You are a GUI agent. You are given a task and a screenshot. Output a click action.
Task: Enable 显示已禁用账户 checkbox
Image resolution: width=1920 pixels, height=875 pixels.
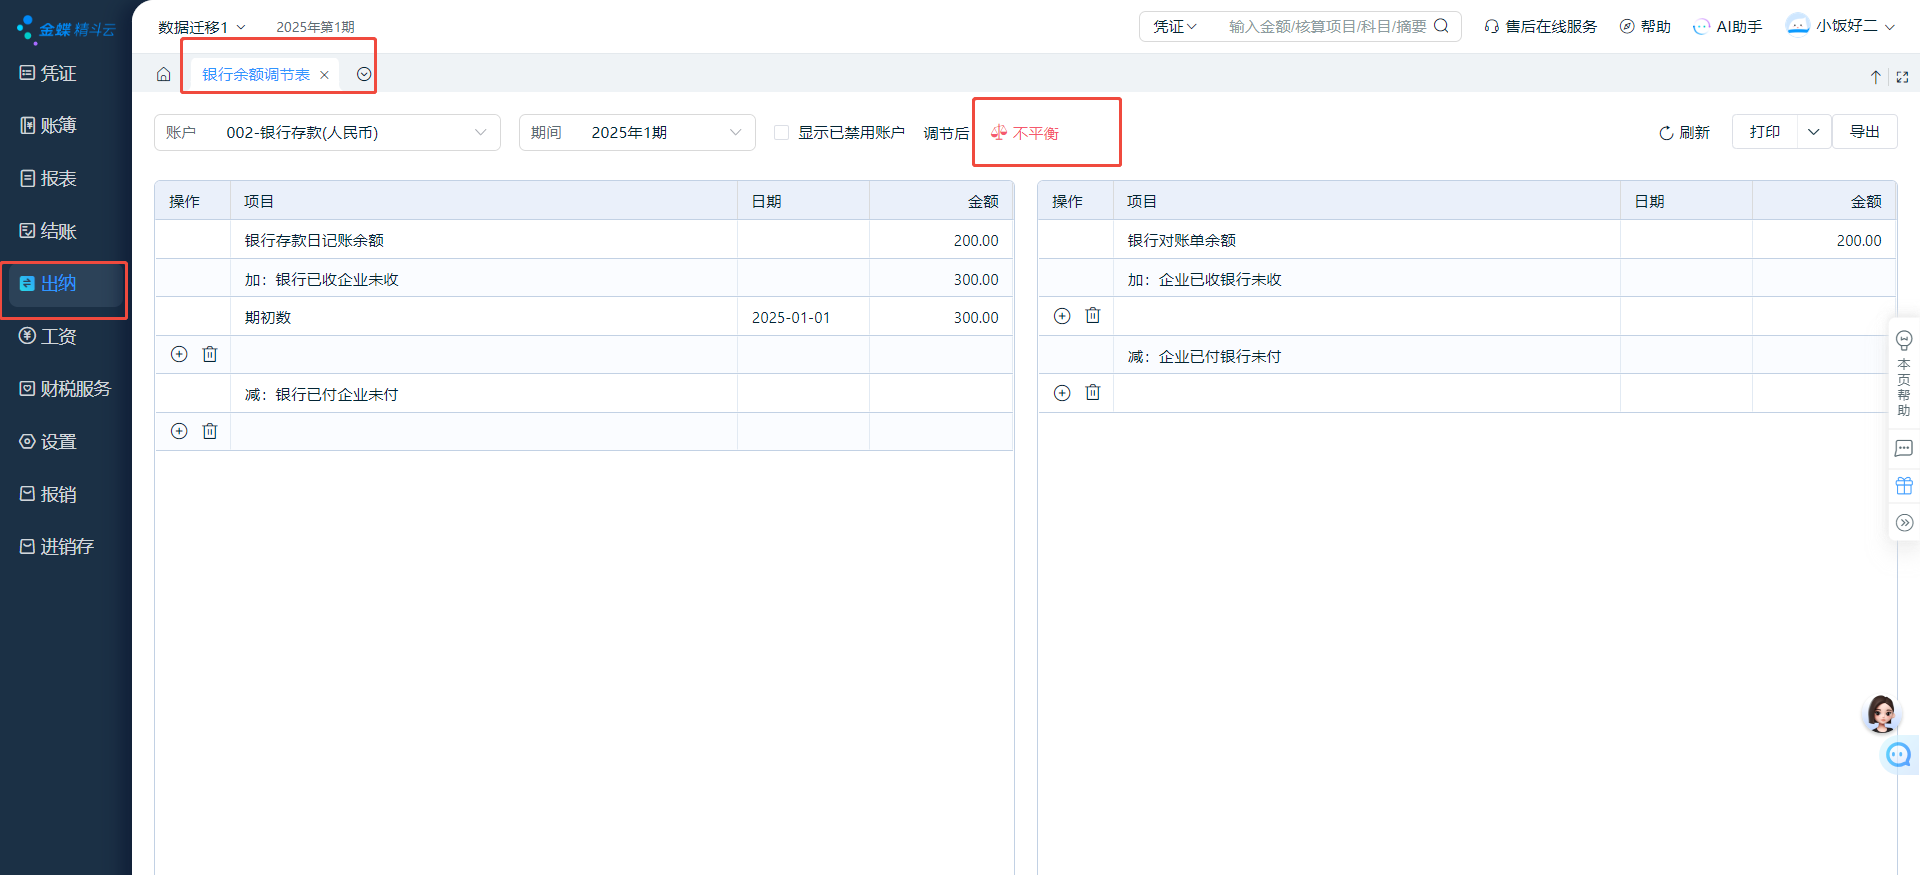tap(782, 133)
